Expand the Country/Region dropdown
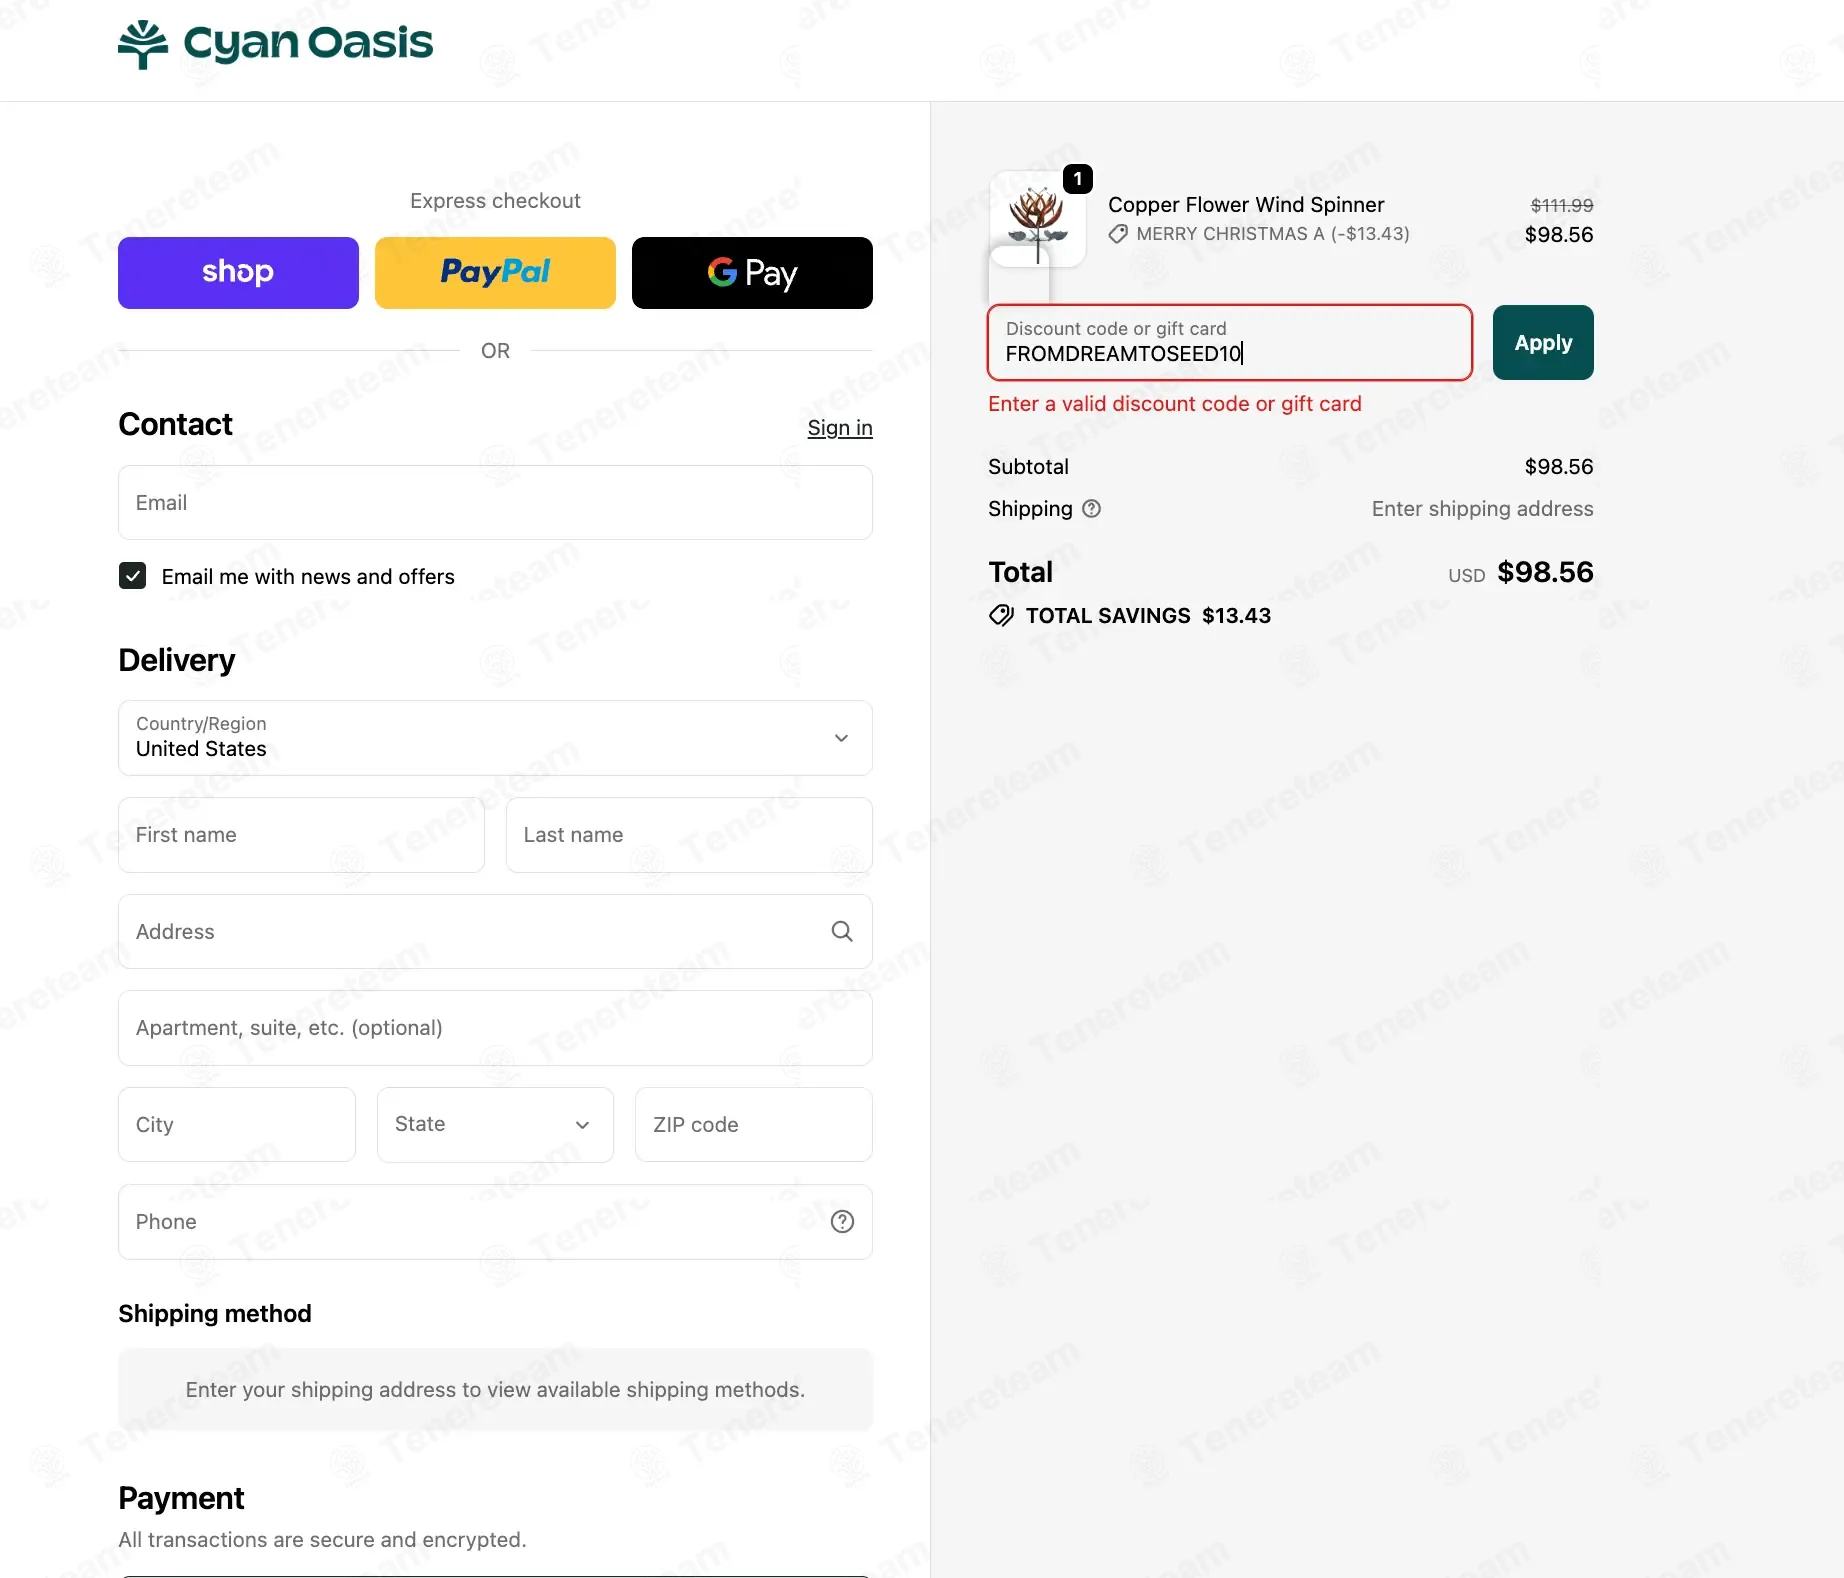Screen dimensions: 1844x1578 pyautogui.click(x=495, y=738)
